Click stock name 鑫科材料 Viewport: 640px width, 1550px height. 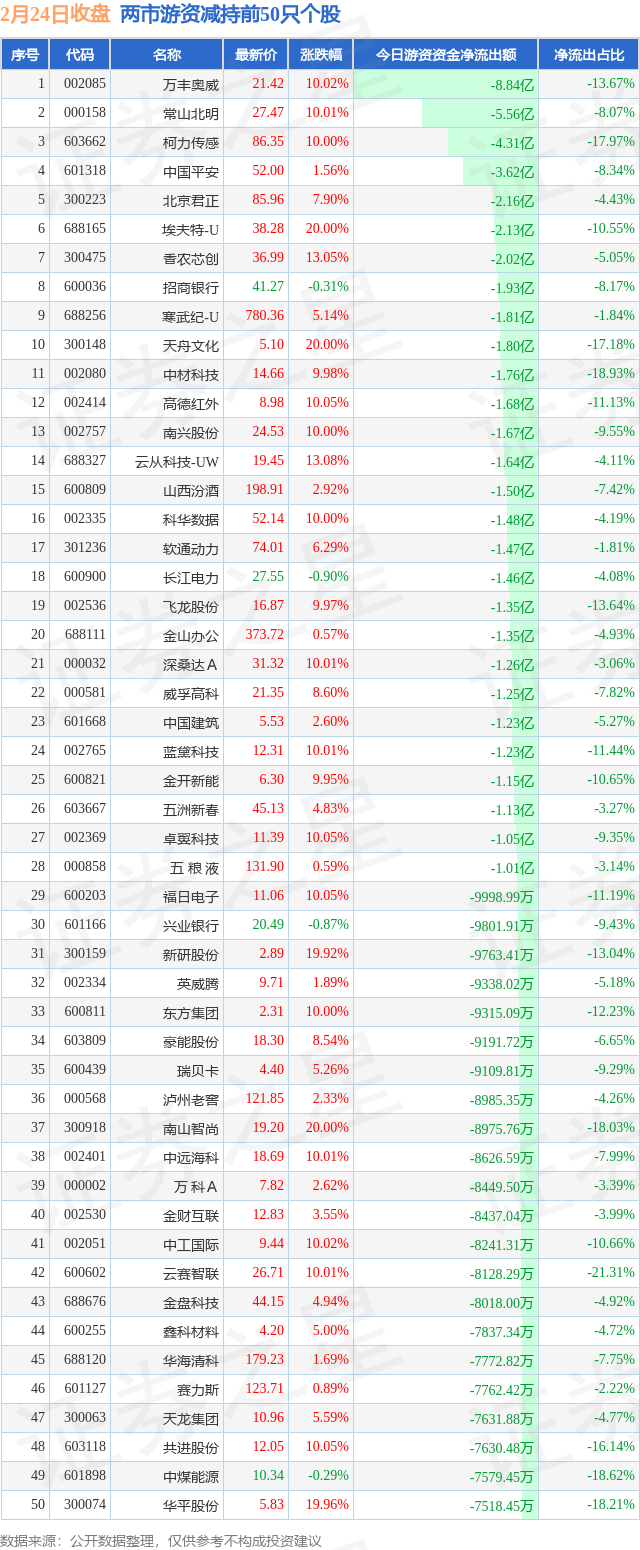(x=191, y=1331)
